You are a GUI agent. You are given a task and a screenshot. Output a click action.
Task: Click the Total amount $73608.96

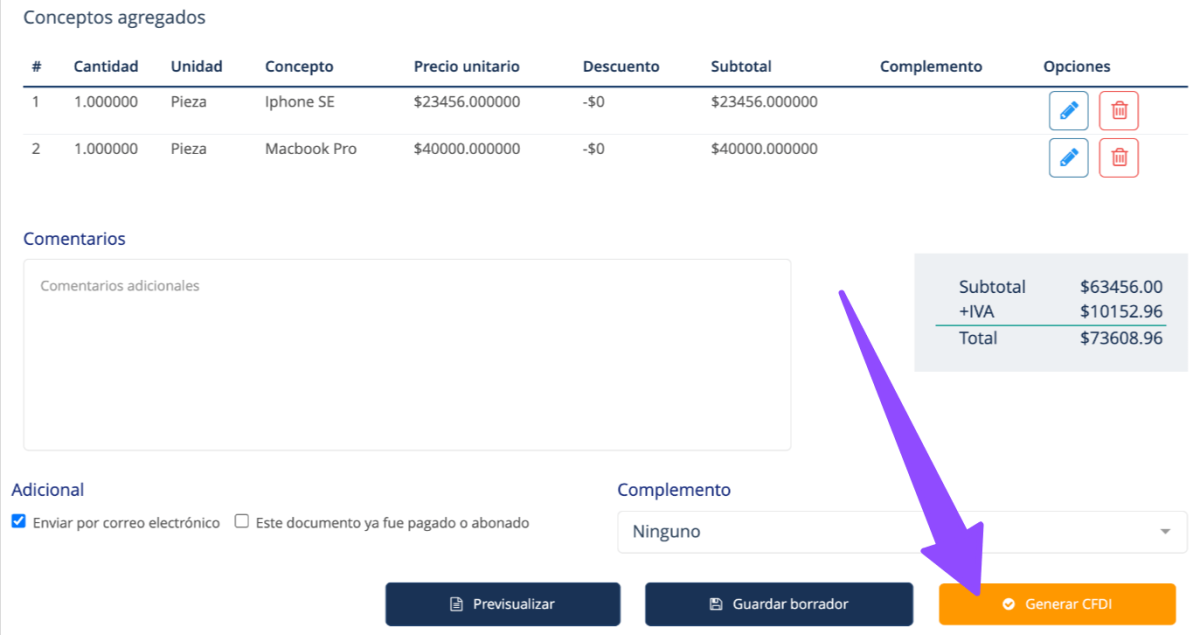1121,338
